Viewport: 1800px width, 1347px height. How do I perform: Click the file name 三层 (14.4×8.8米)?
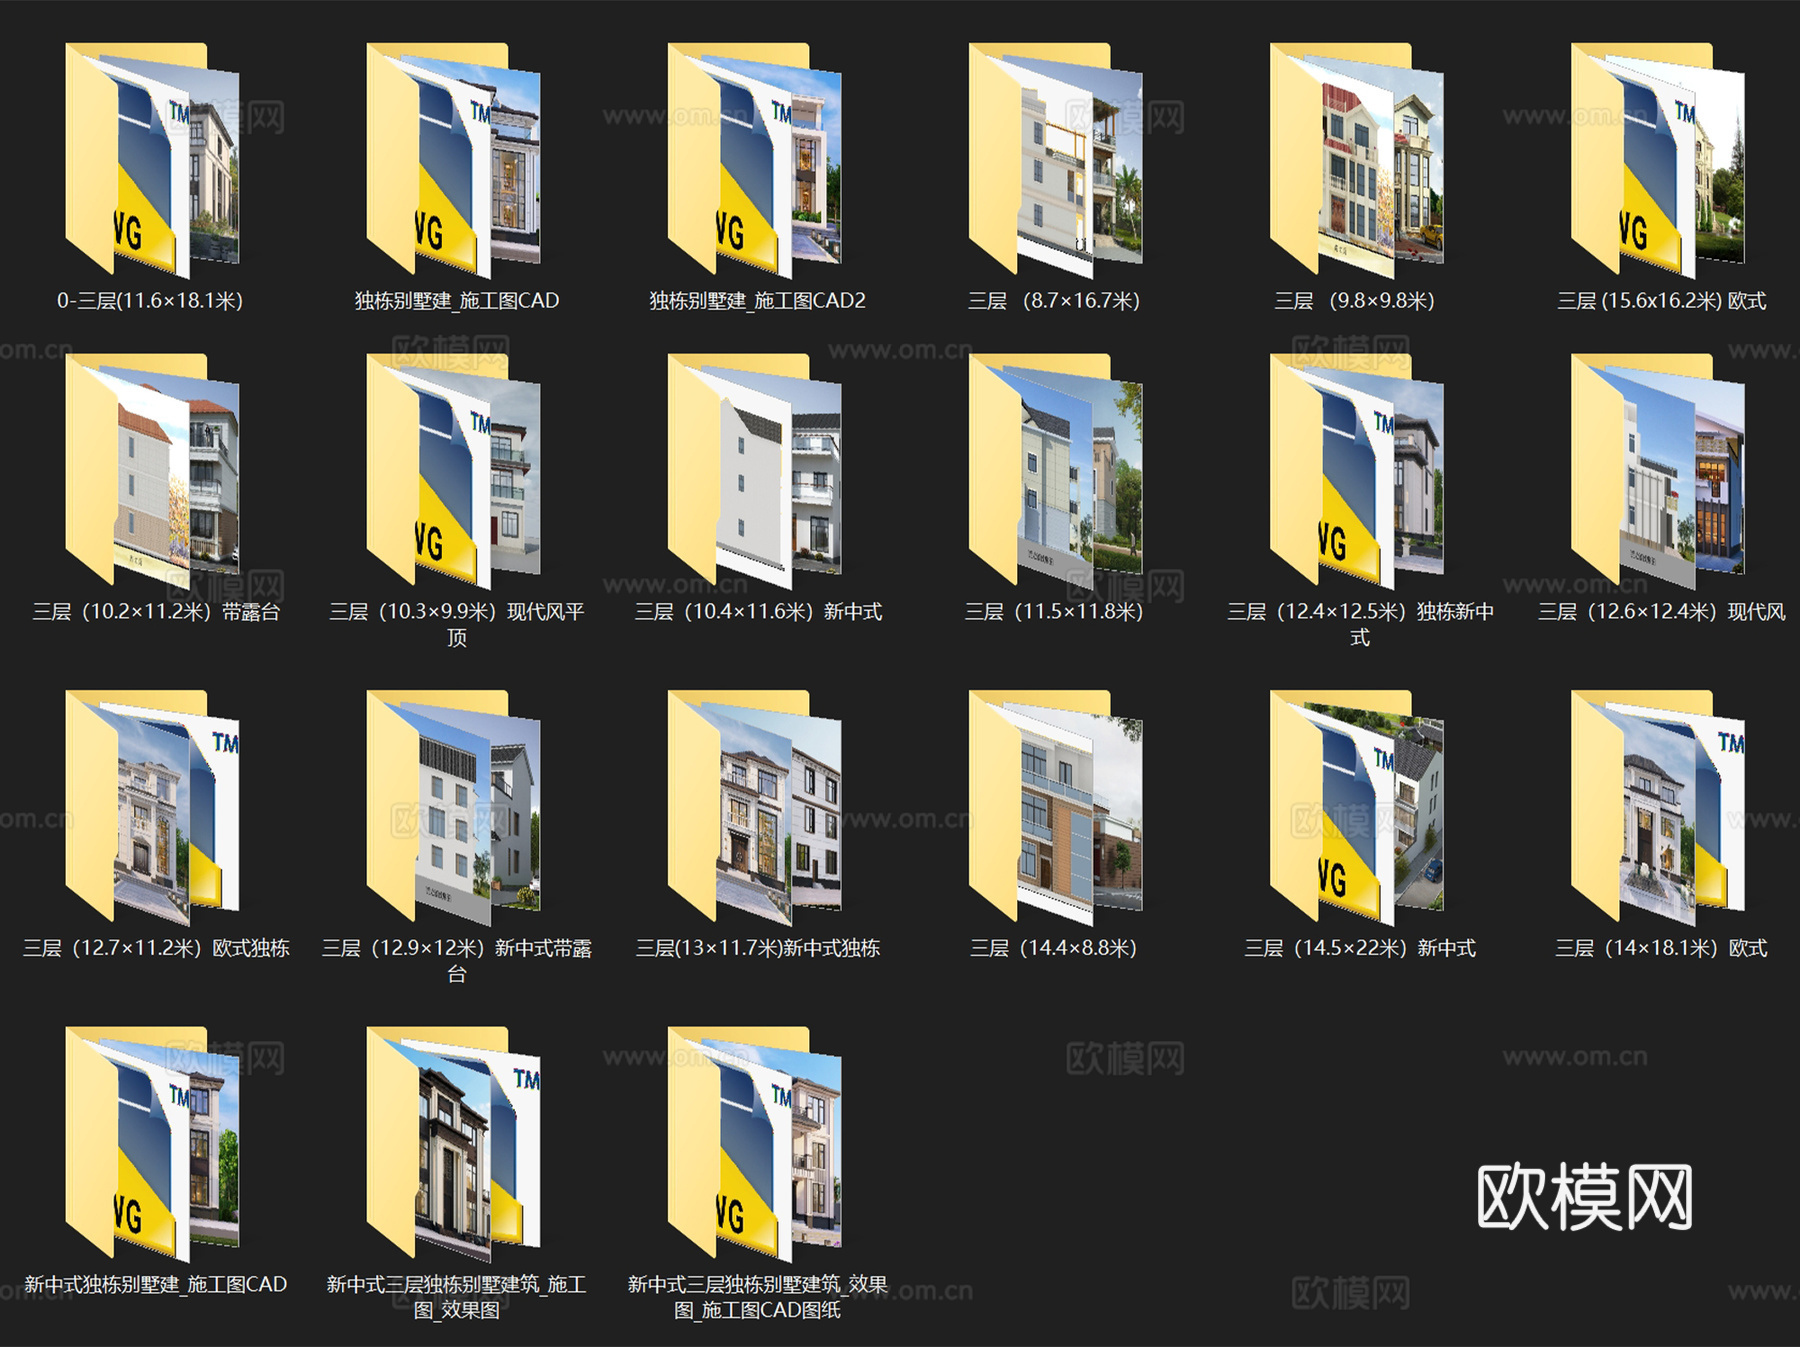[1054, 948]
